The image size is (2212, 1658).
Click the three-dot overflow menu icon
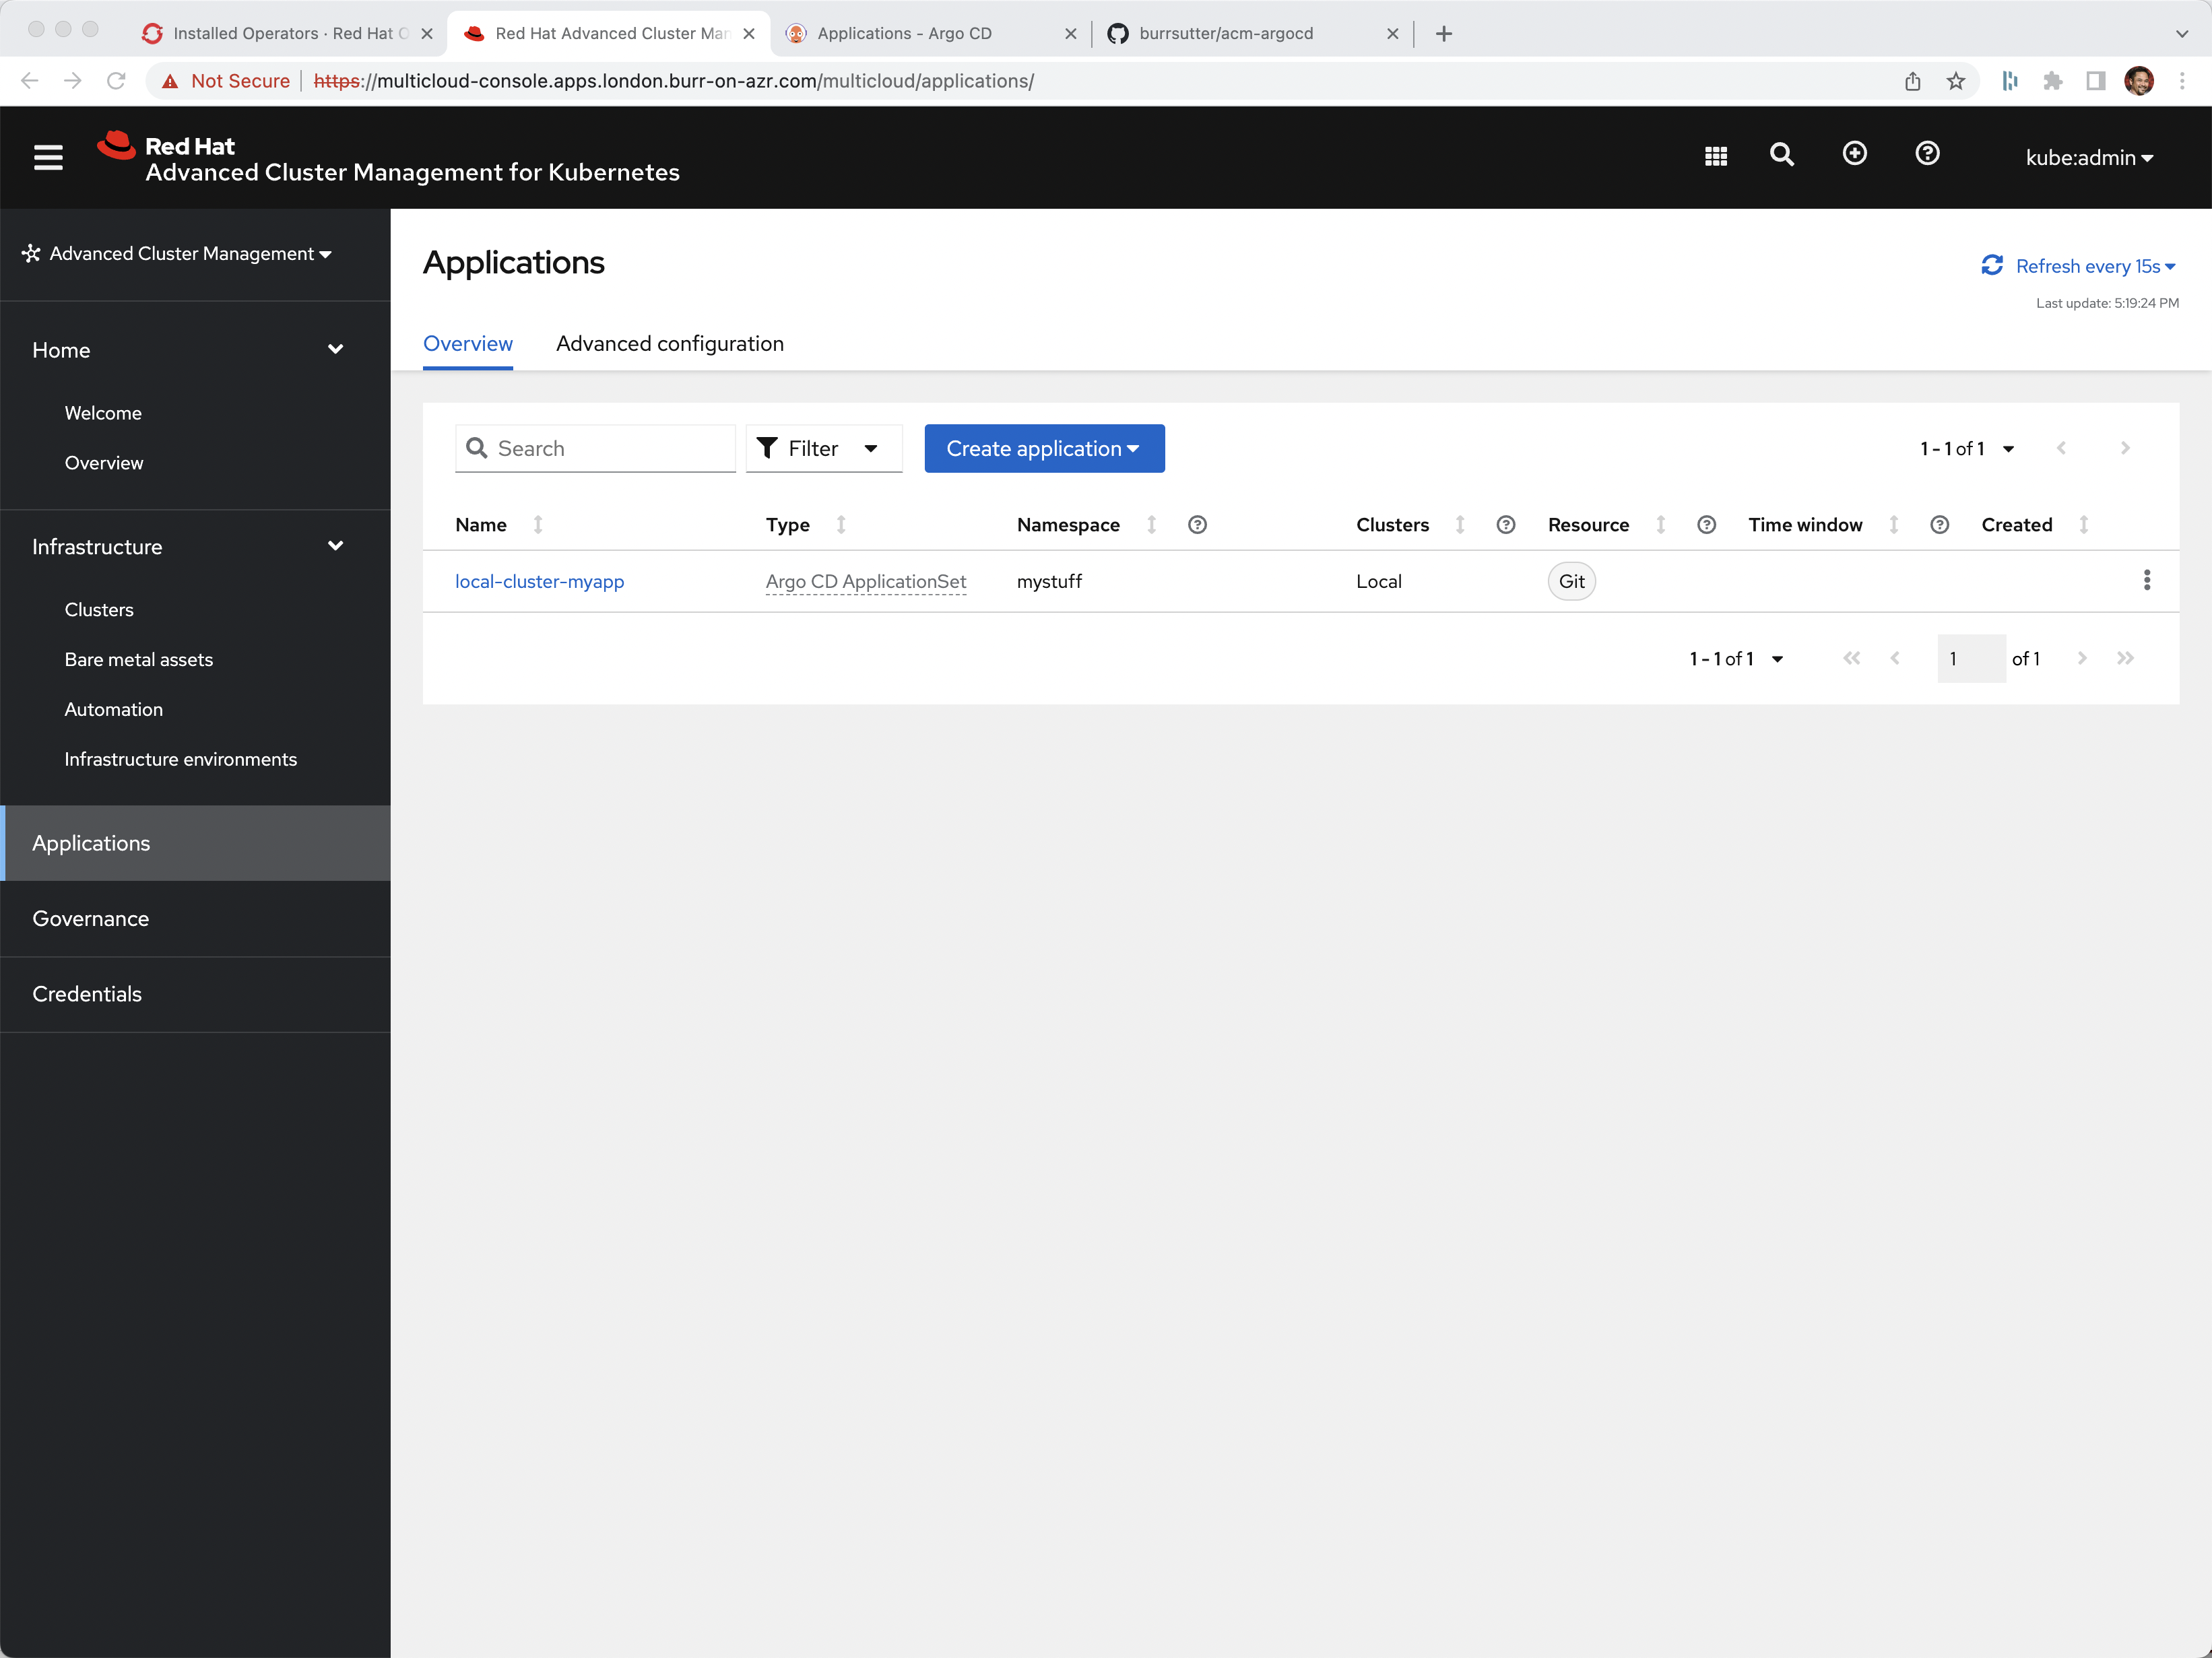click(x=2147, y=578)
